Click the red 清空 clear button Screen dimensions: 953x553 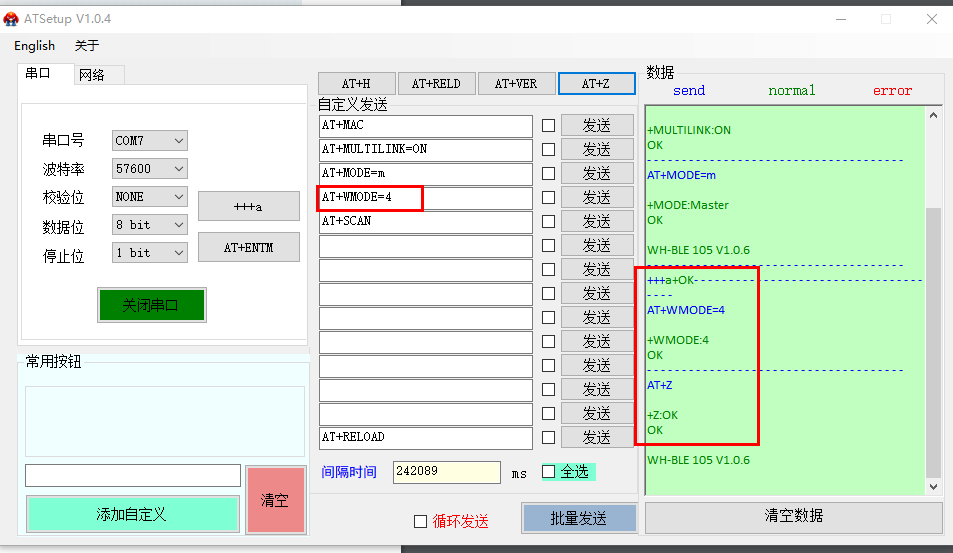point(274,500)
